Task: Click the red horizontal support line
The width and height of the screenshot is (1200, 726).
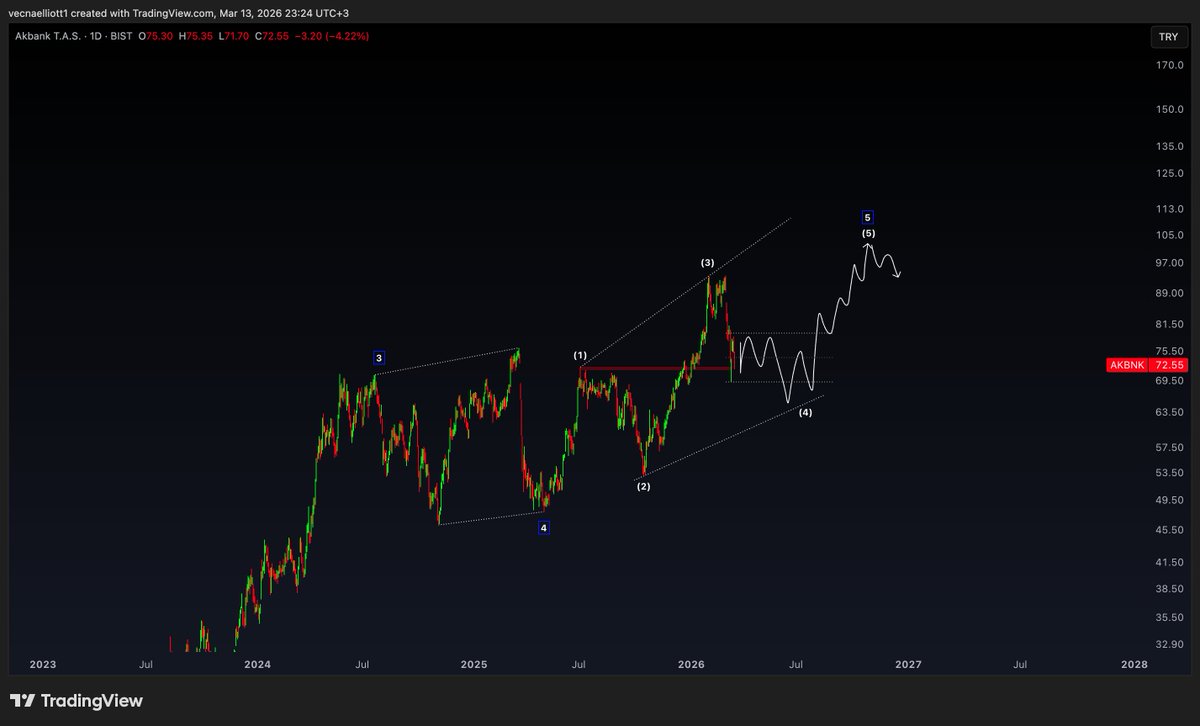Action: tap(656, 368)
